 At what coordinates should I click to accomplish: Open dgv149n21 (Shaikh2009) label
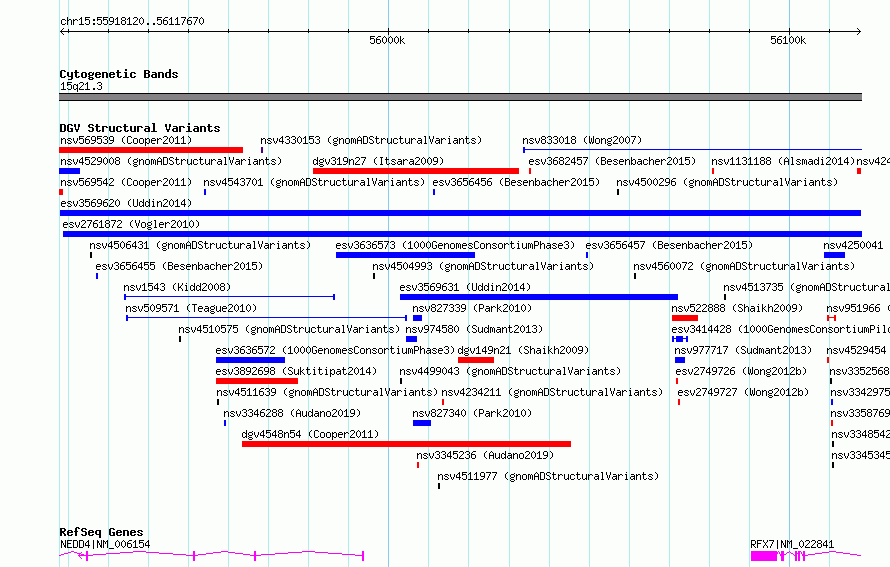pyautogui.click(x=523, y=350)
